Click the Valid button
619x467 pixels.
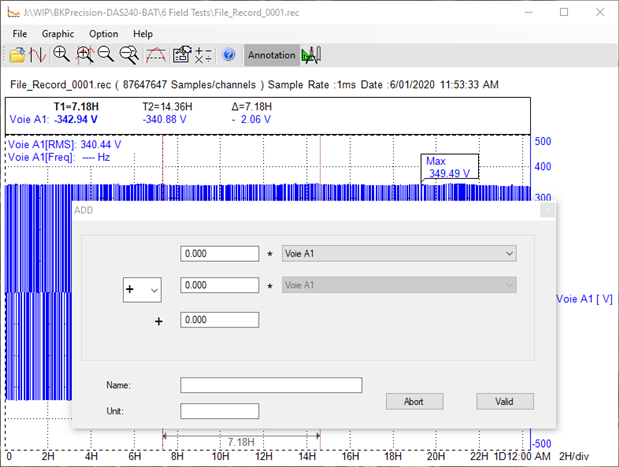(x=505, y=401)
